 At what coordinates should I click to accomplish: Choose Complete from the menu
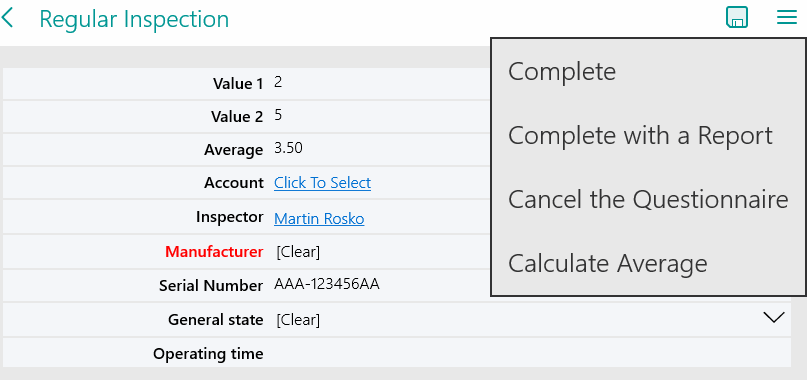562,71
